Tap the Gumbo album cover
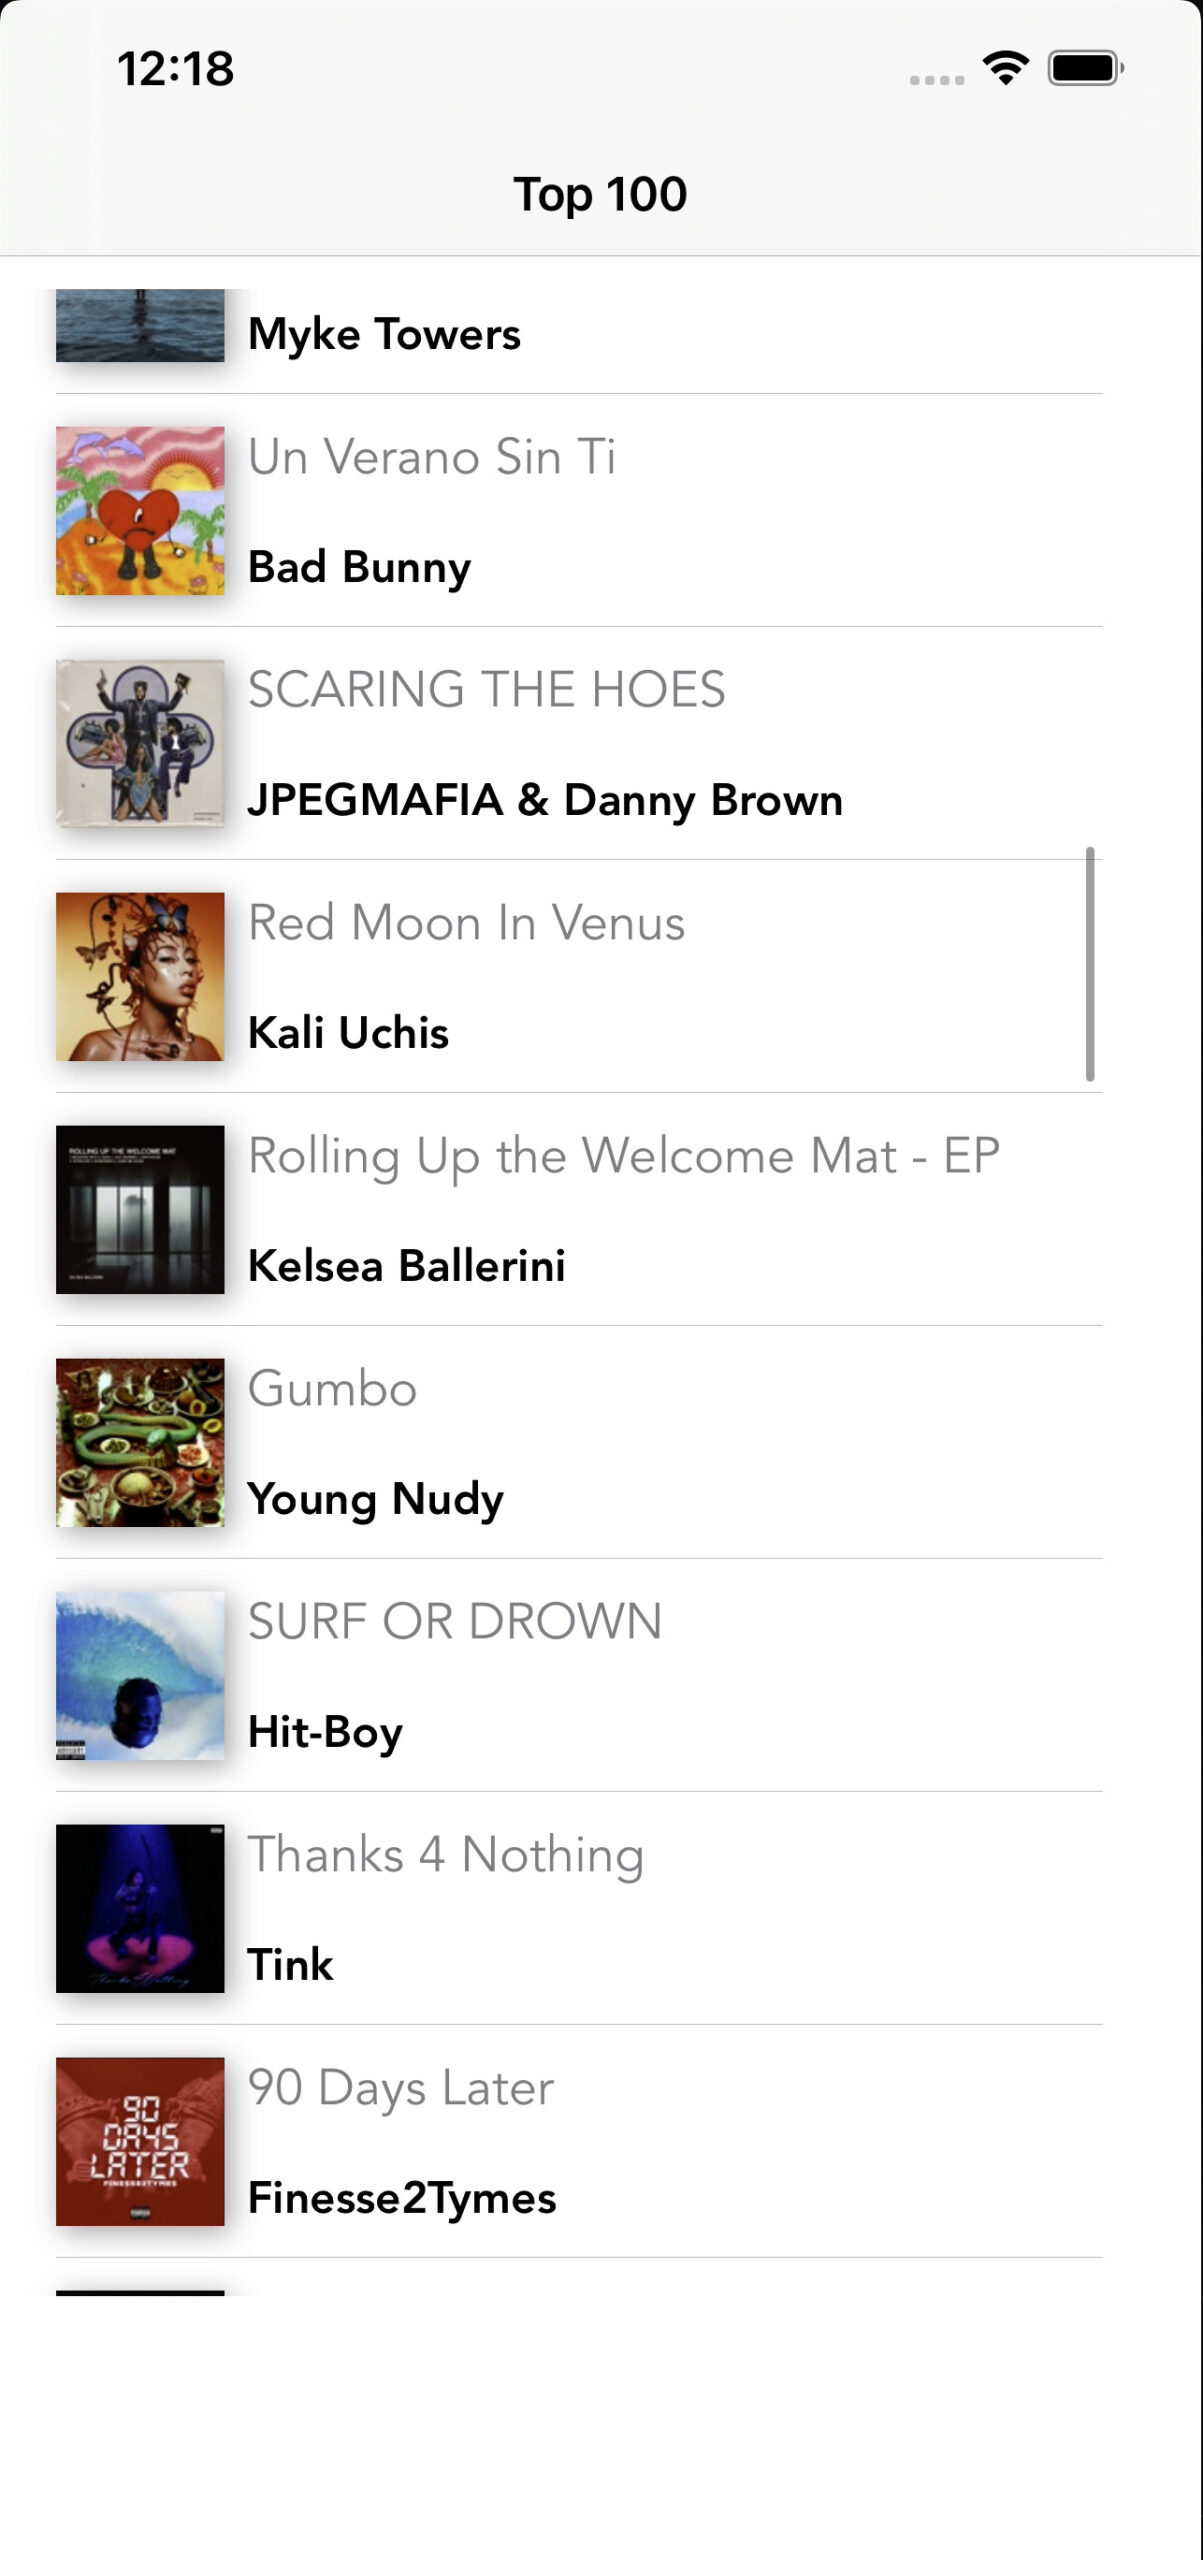The width and height of the screenshot is (1203, 2560). pos(140,1442)
